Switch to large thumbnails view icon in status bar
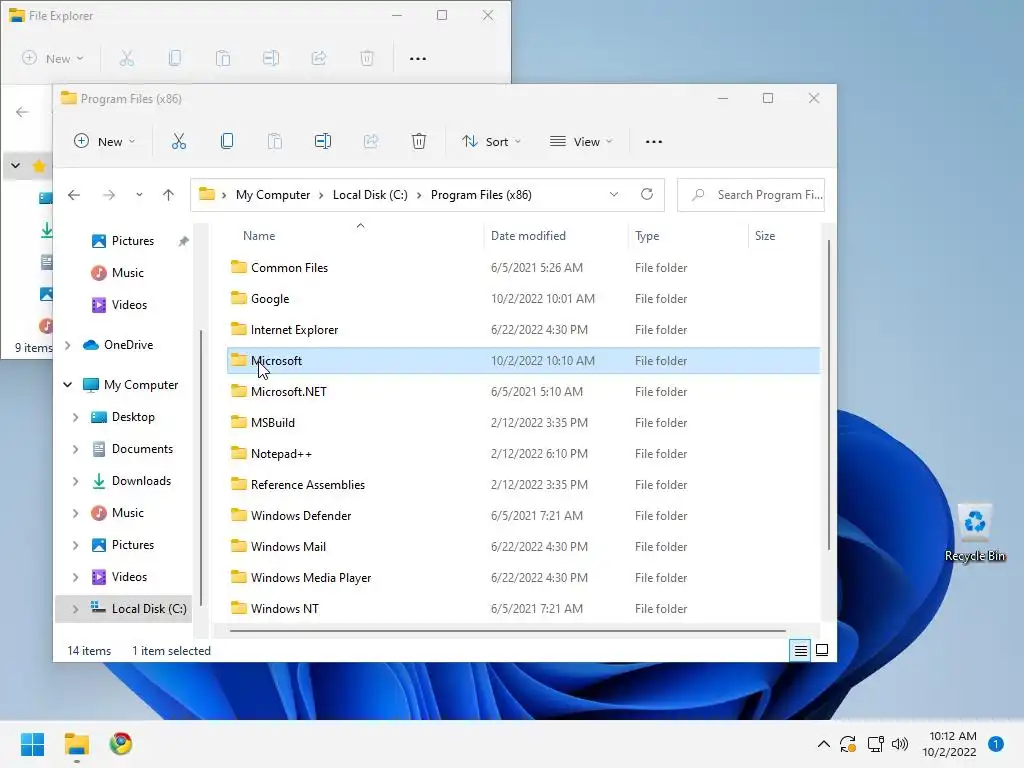1024x768 pixels. click(x=822, y=650)
